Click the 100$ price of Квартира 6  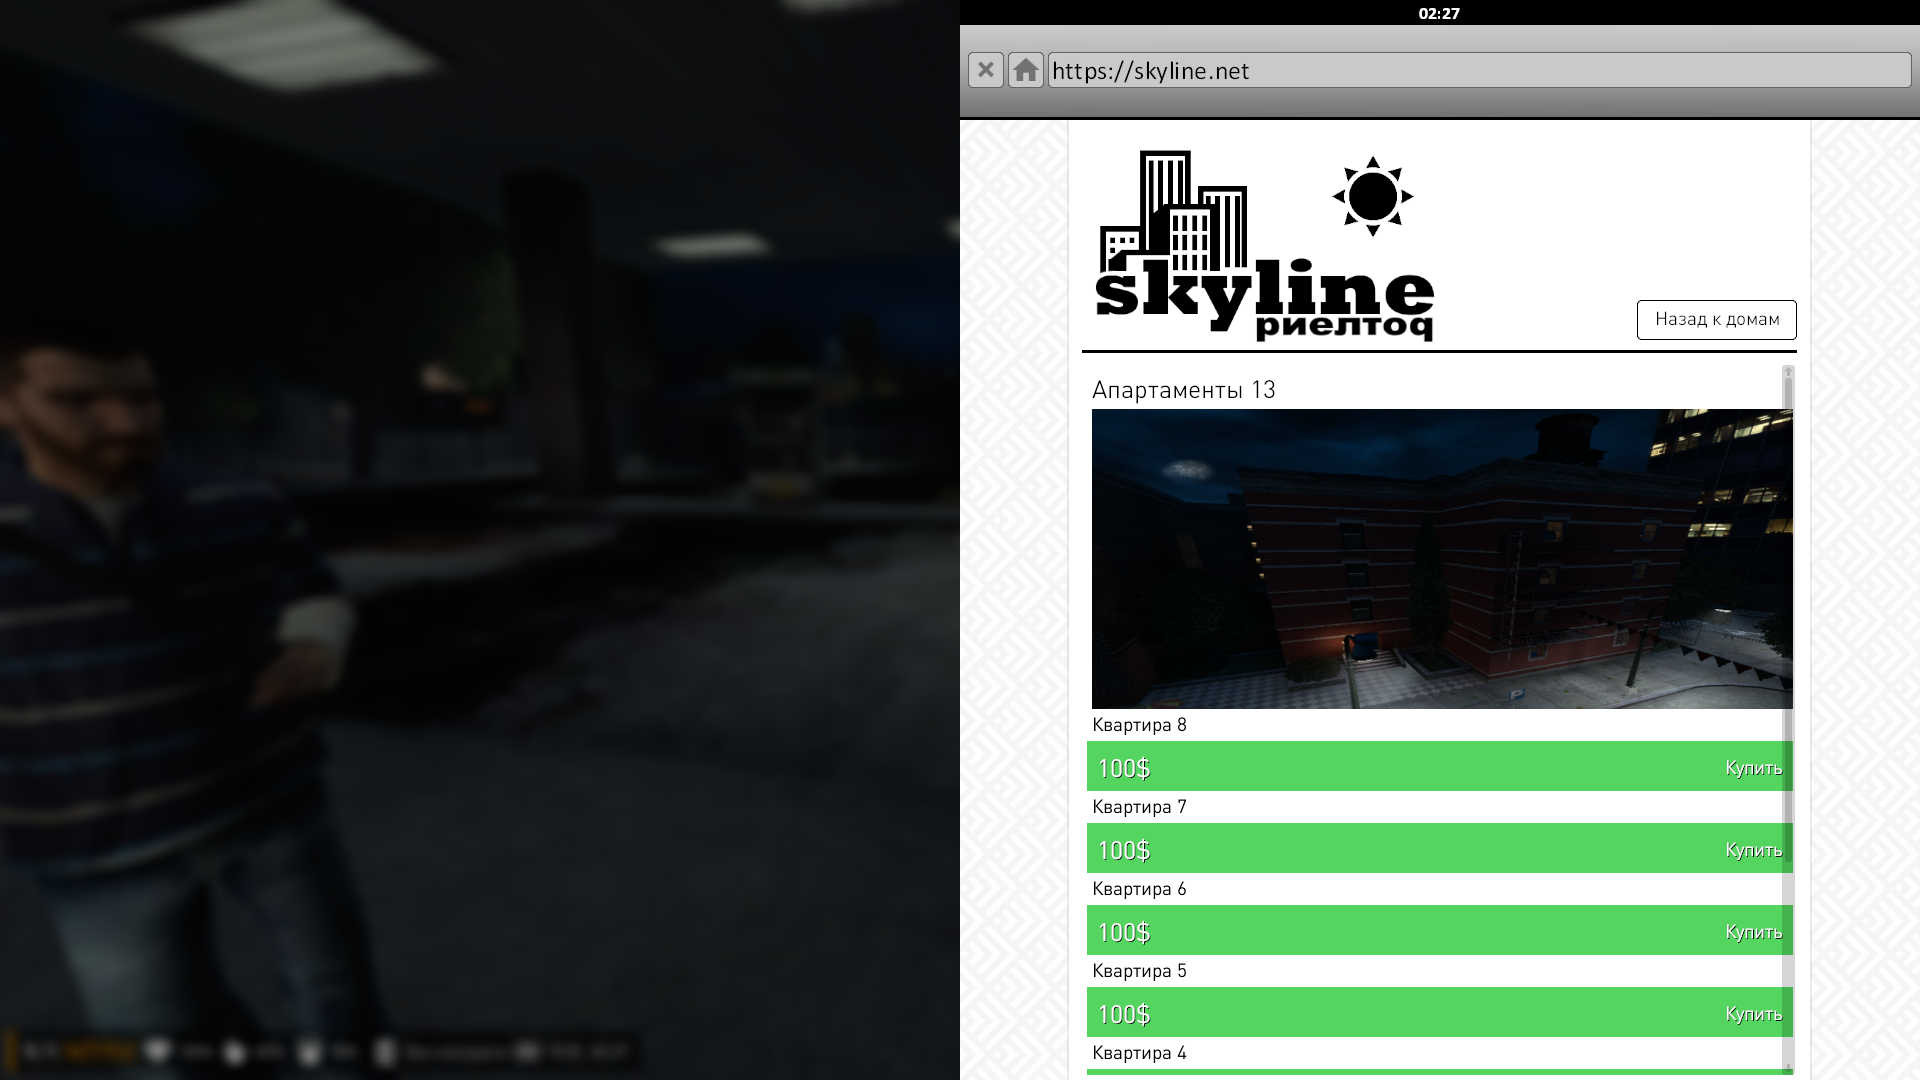pyautogui.click(x=1123, y=932)
